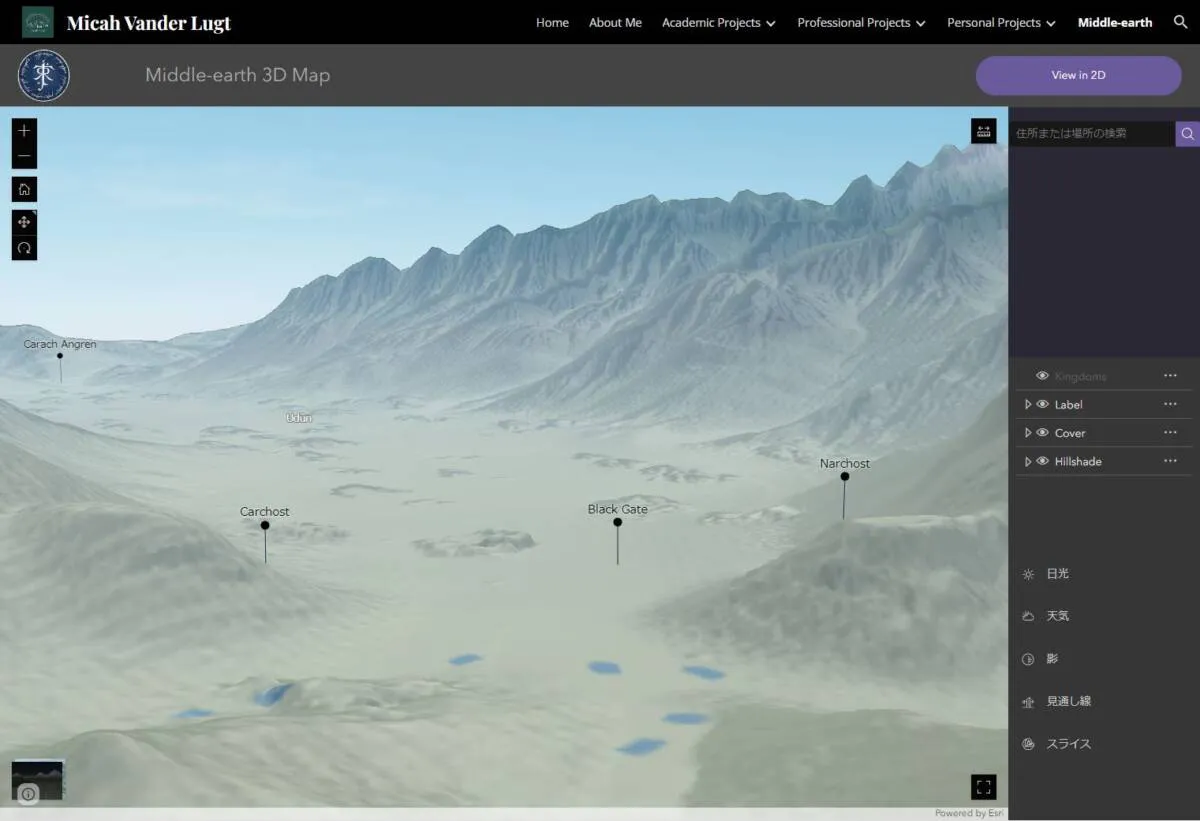1200x821 pixels.
Task: Go to the Home page
Action: pos(552,22)
